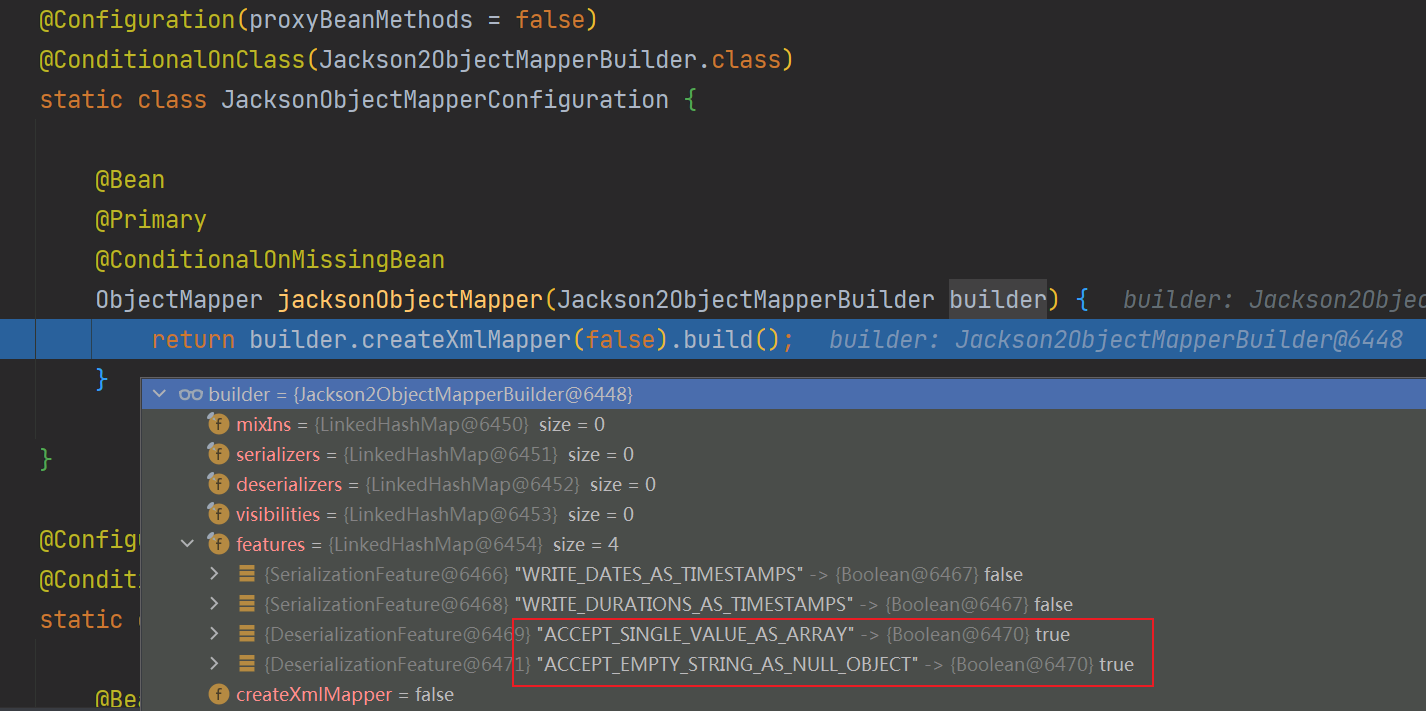Click the highlighted builder parameter
Image resolution: width=1426 pixels, height=711 pixels.
998,300
